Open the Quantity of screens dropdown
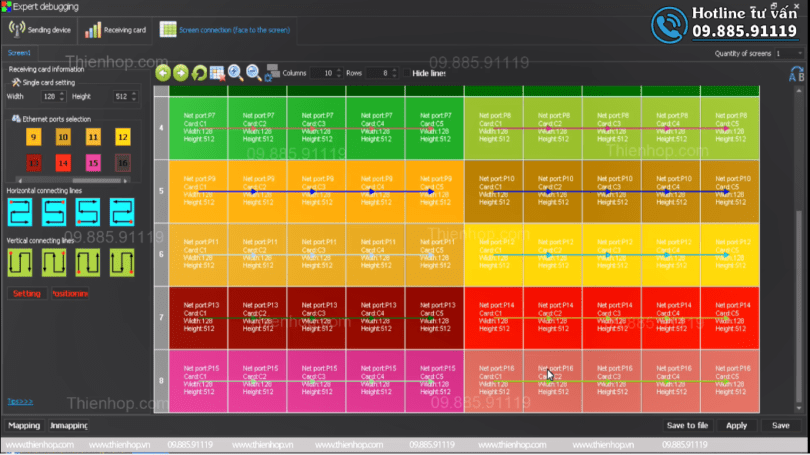810x455 pixels. [789, 53]
